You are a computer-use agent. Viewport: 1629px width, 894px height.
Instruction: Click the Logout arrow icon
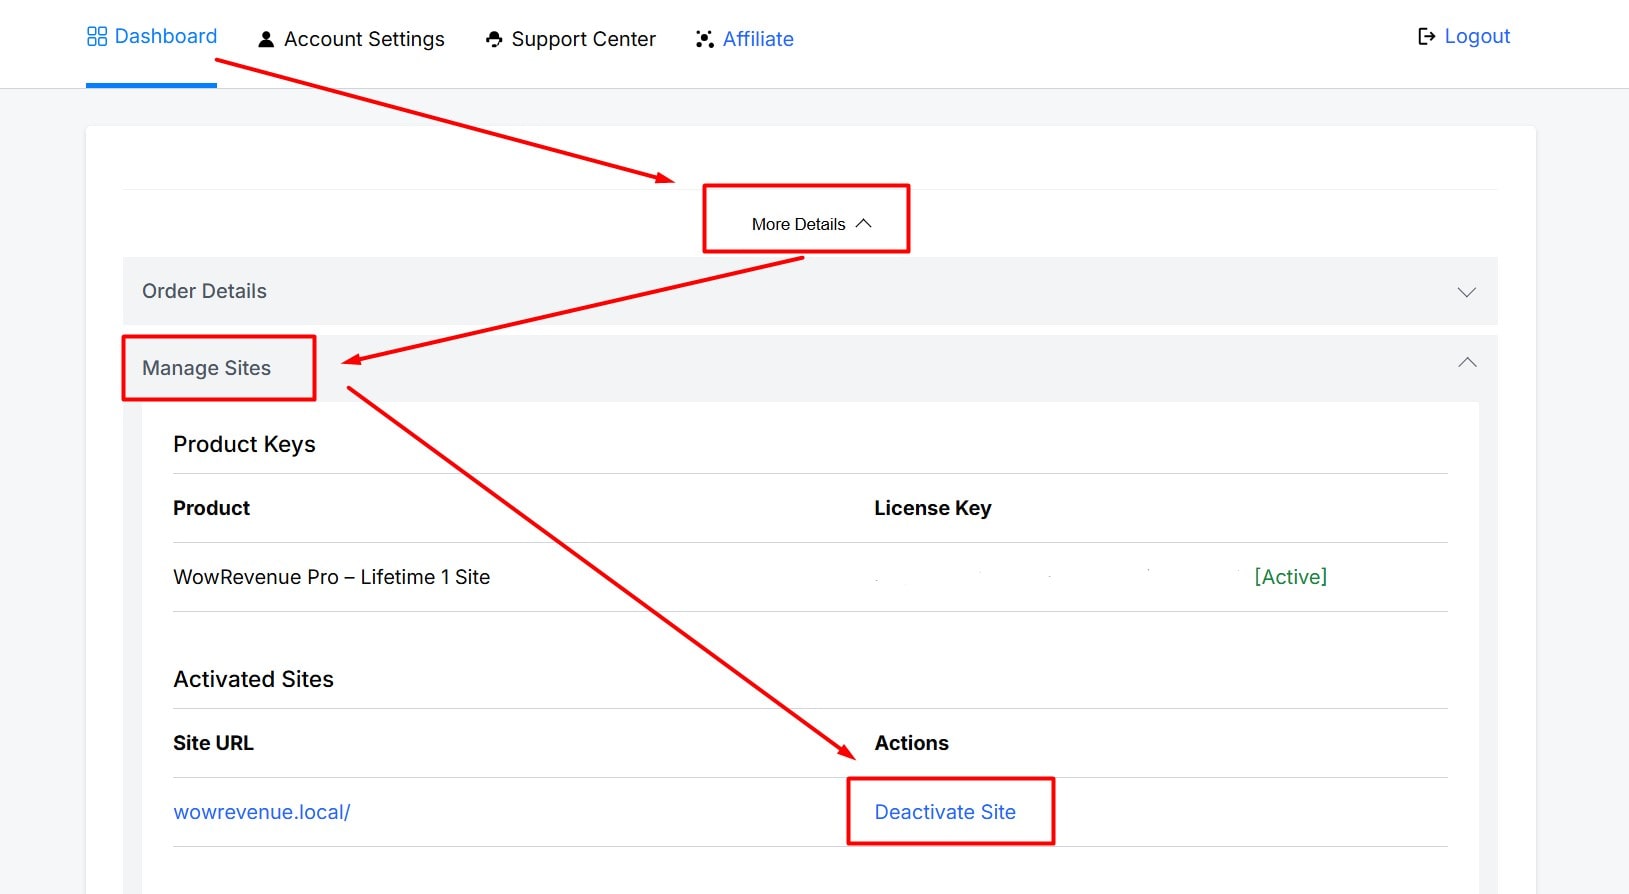[x=1427, y=37]
